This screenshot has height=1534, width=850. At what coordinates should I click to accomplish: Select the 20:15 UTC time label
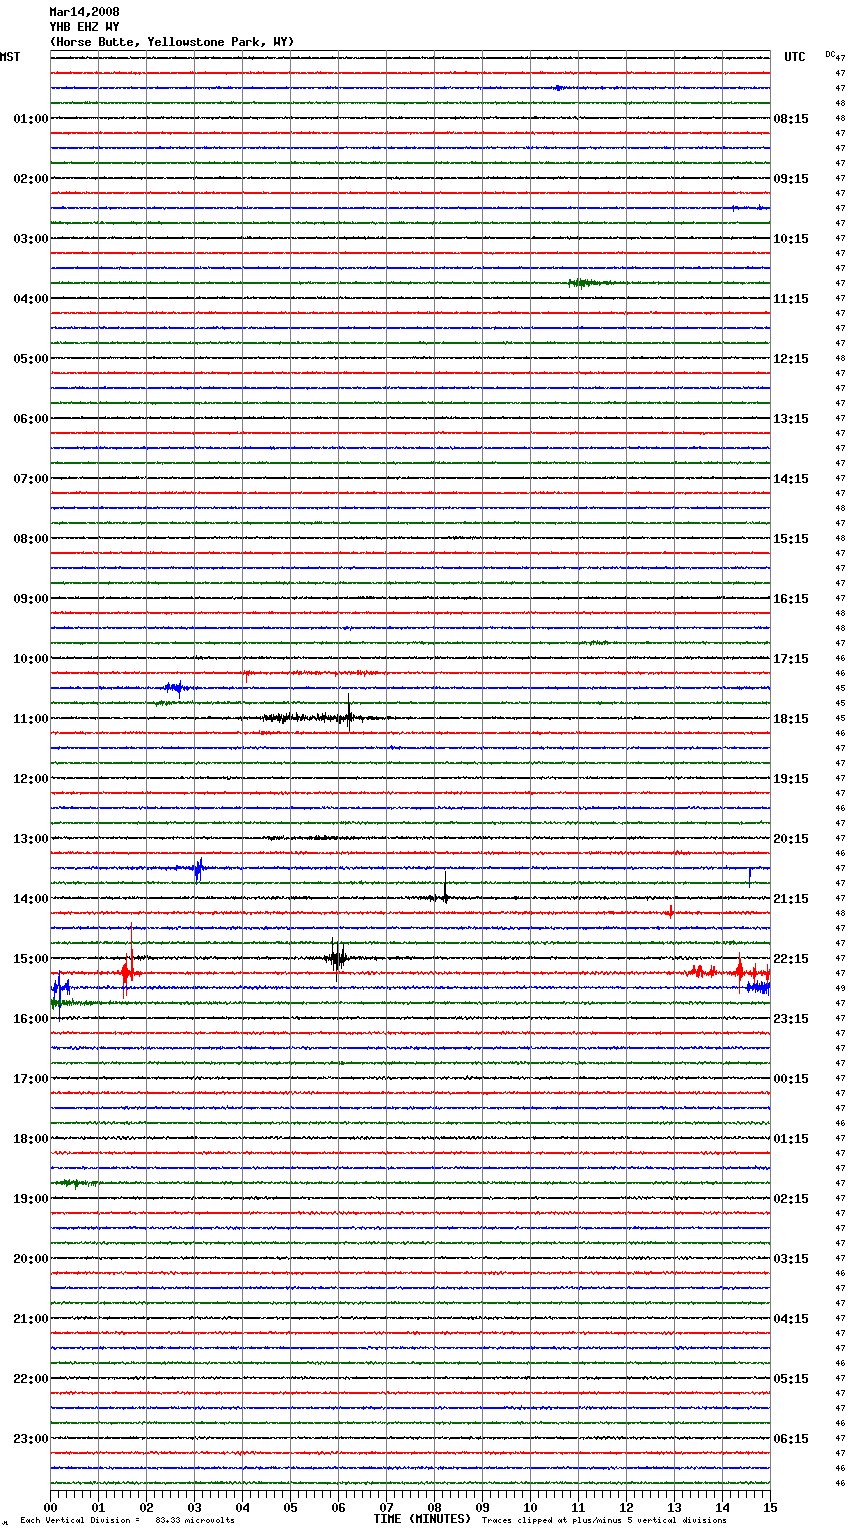(x=791, y=839)
